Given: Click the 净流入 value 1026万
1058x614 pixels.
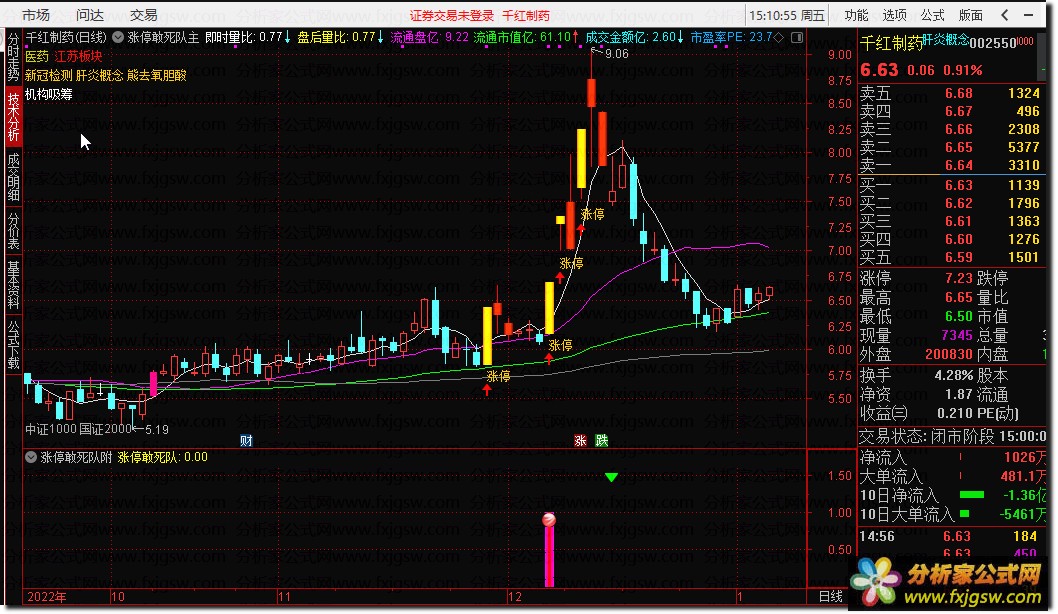Looking at the screenshot, I should [1024, 457].
